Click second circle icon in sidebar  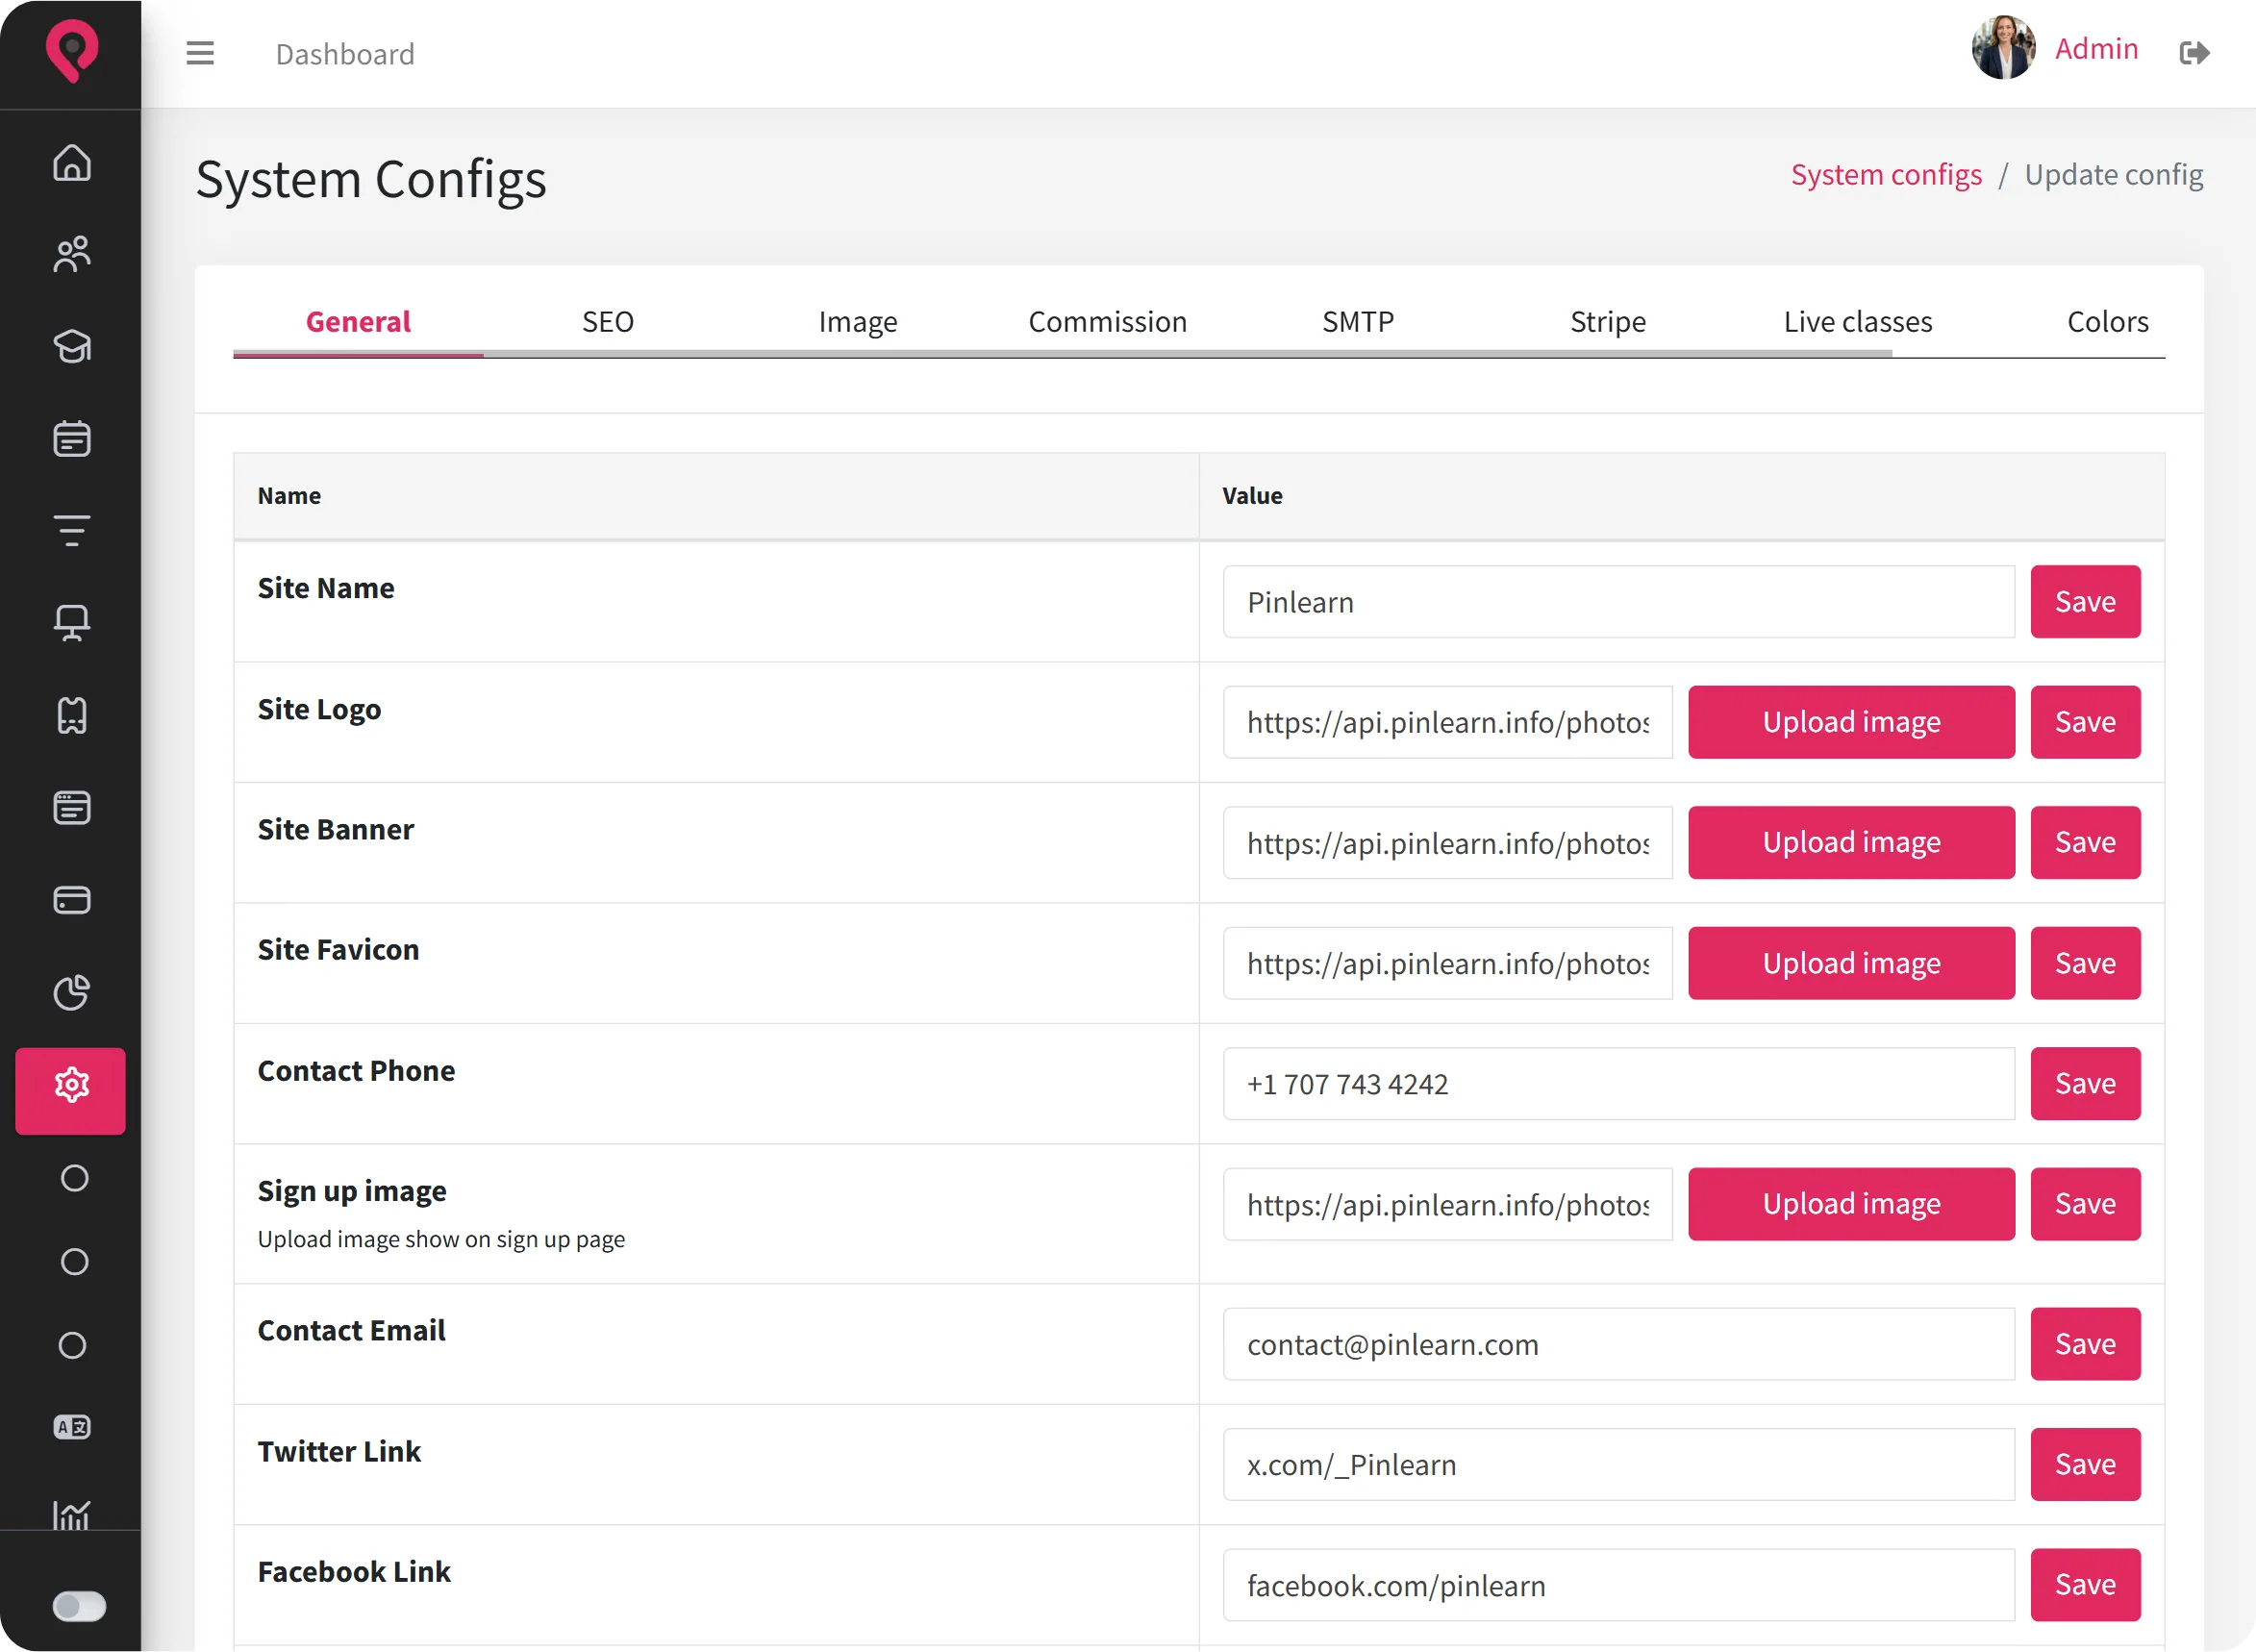(74, 1262)
